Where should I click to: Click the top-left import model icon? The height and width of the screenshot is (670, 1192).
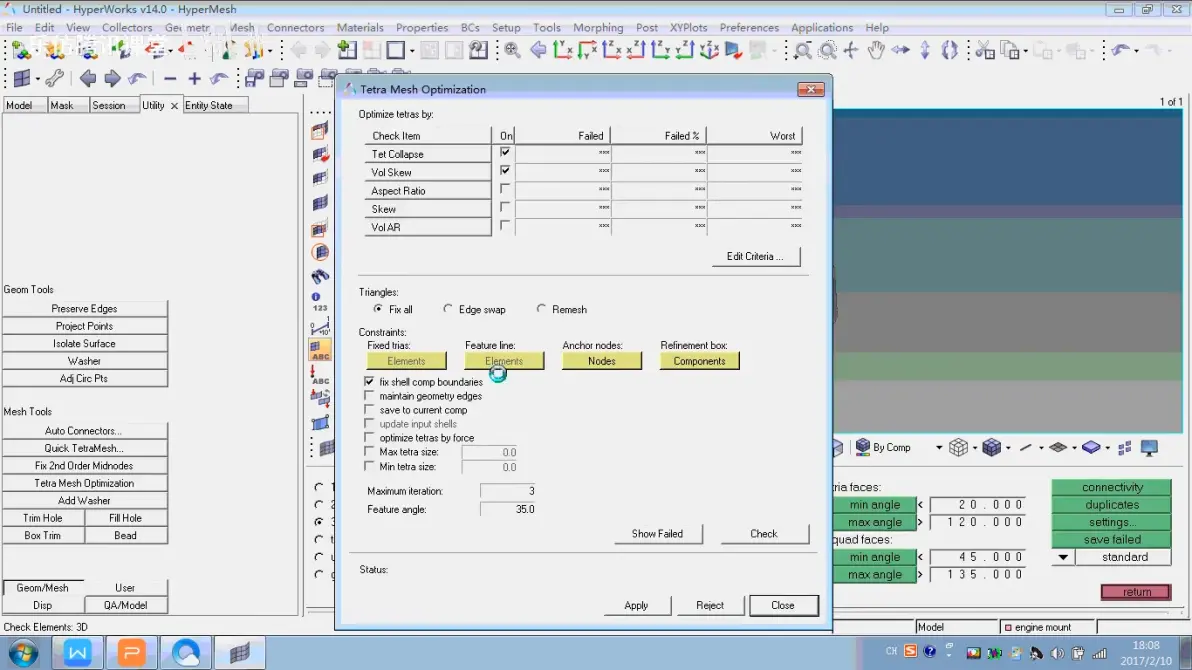21,50
